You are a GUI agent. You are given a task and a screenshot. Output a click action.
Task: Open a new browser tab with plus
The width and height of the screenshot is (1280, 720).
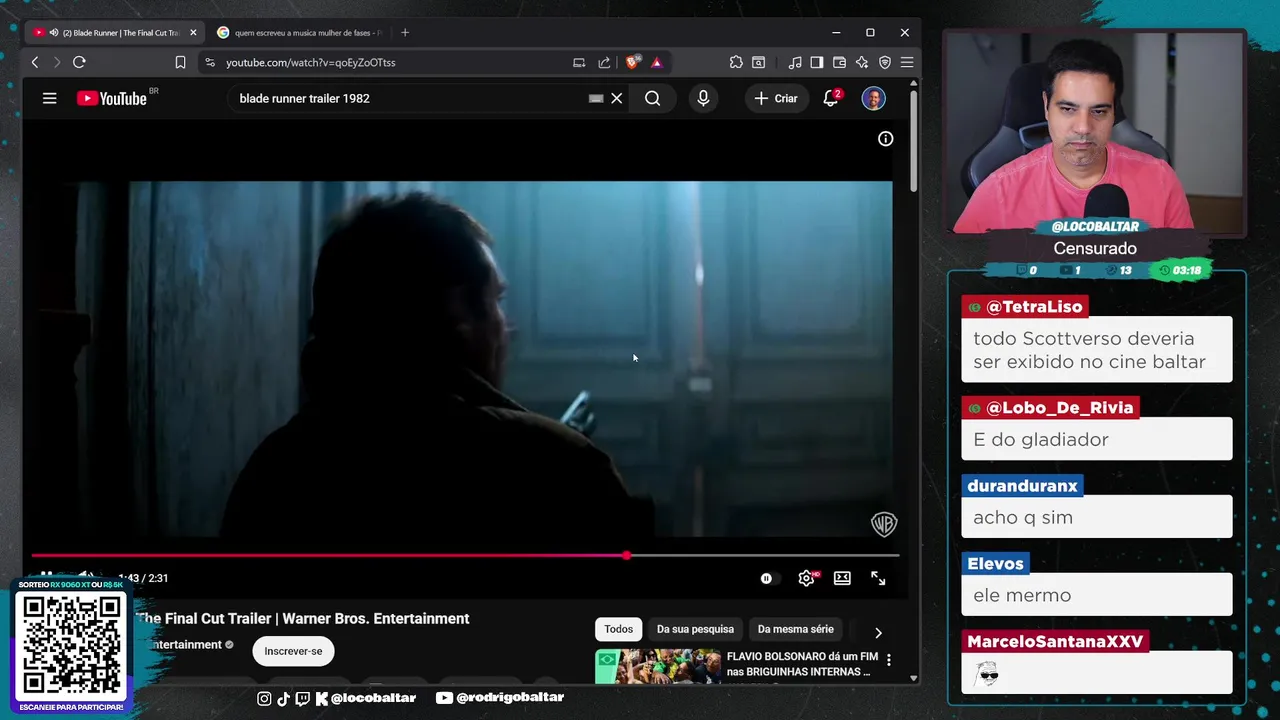click(x=405, y=33)
